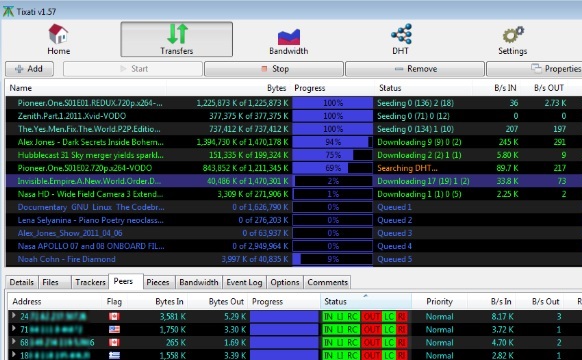
Task: Open the Comments tab
Action: [327, 282]
